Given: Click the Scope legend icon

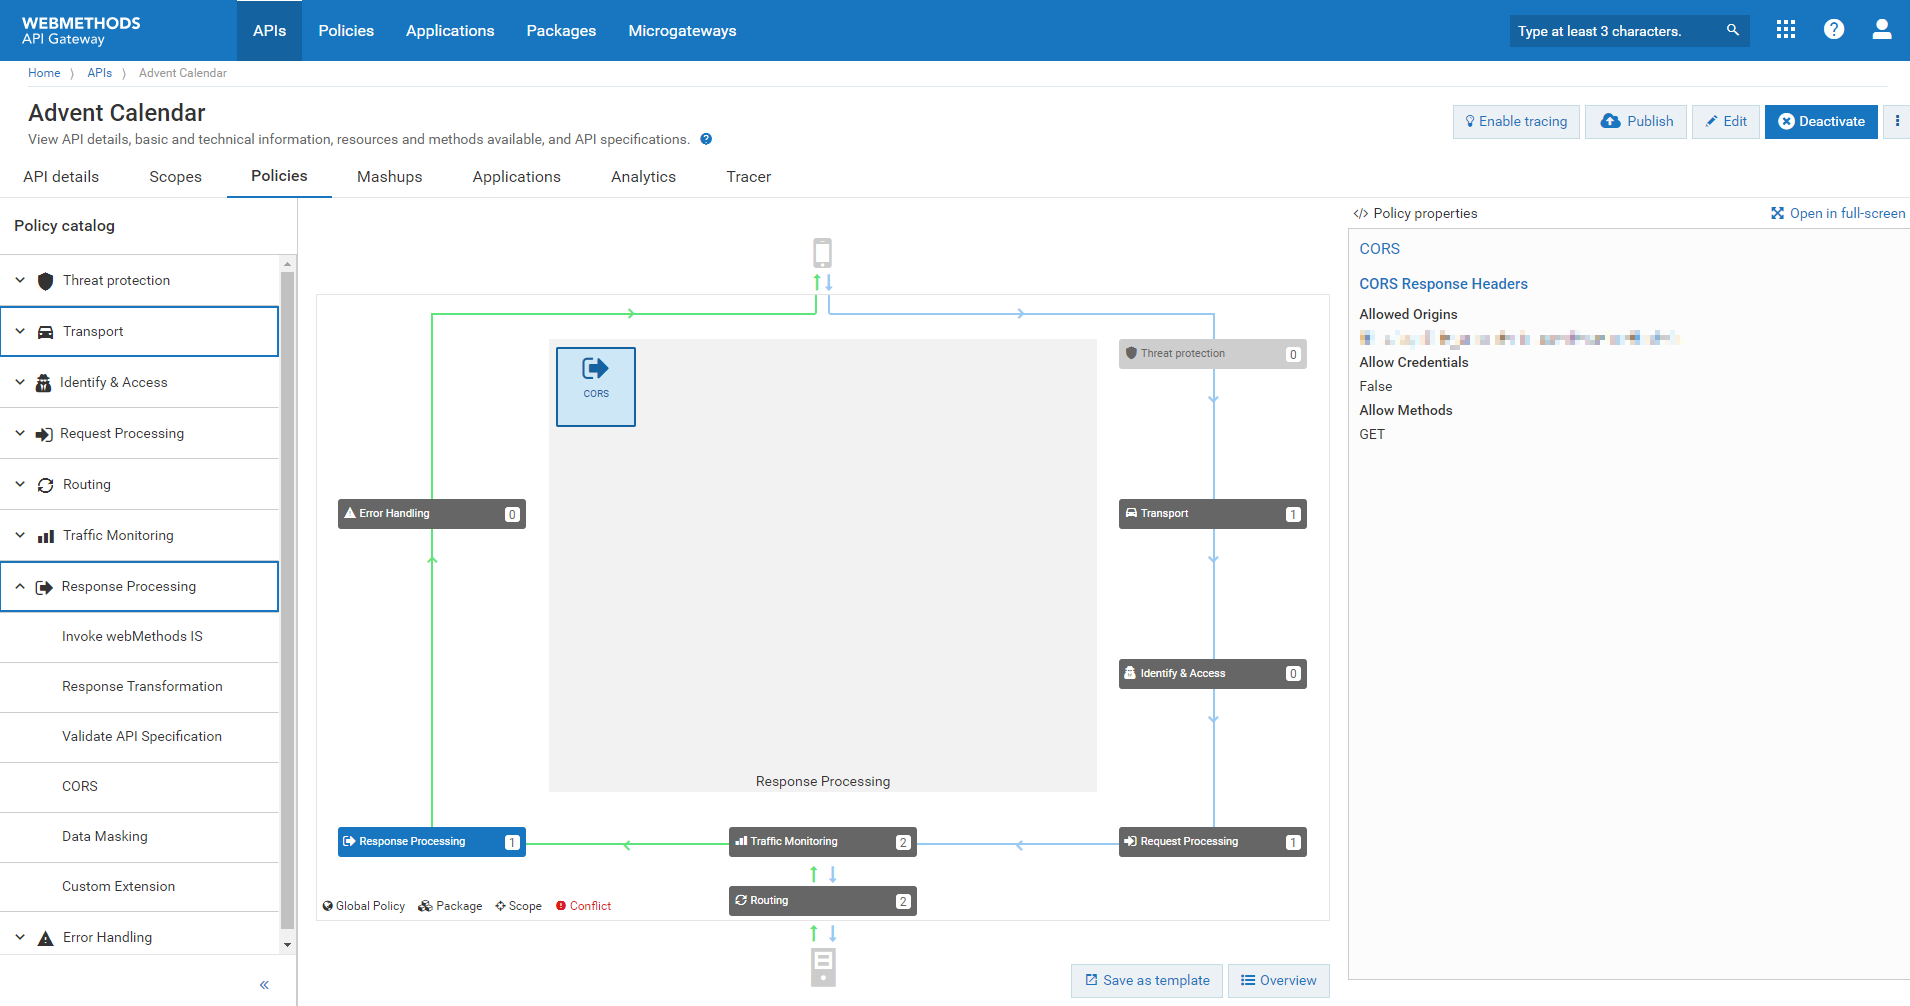Looking at the screenshot, I should point(500,906).
